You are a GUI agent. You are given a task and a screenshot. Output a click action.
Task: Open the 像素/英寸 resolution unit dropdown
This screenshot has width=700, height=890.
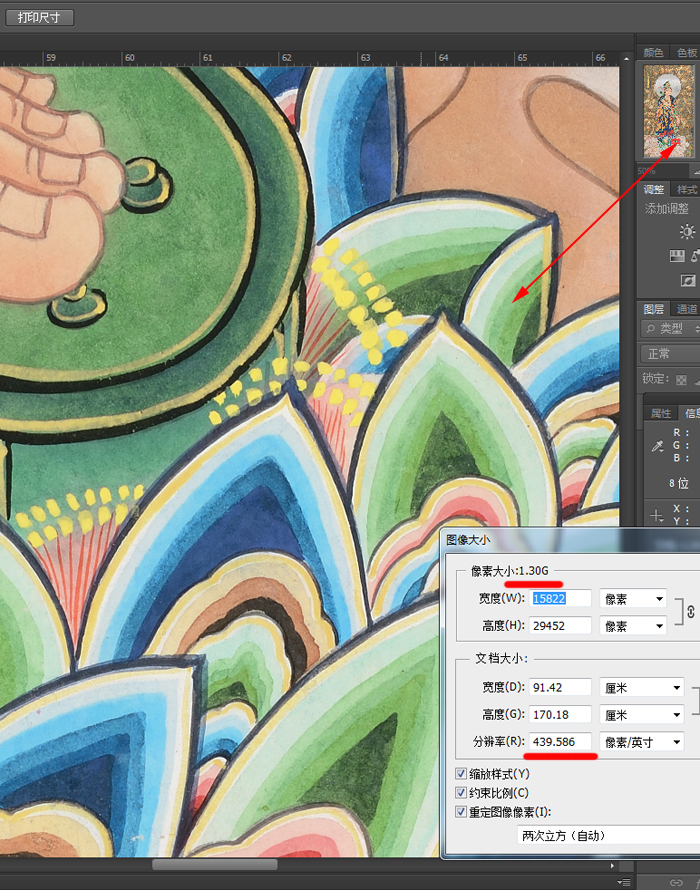(642, 742)
